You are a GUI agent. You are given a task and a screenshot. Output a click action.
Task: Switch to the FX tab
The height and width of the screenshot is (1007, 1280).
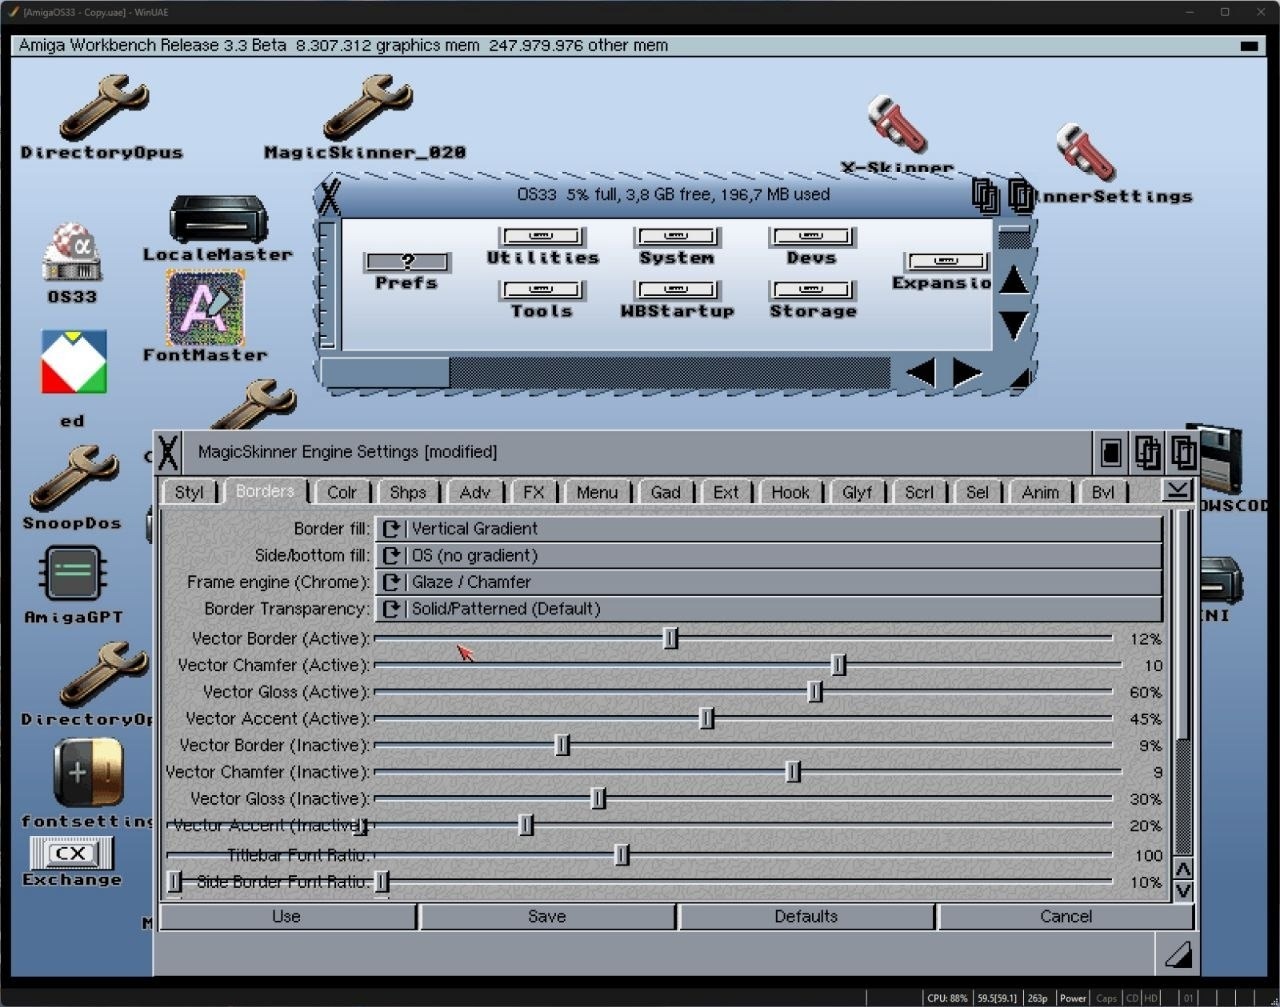534,492
